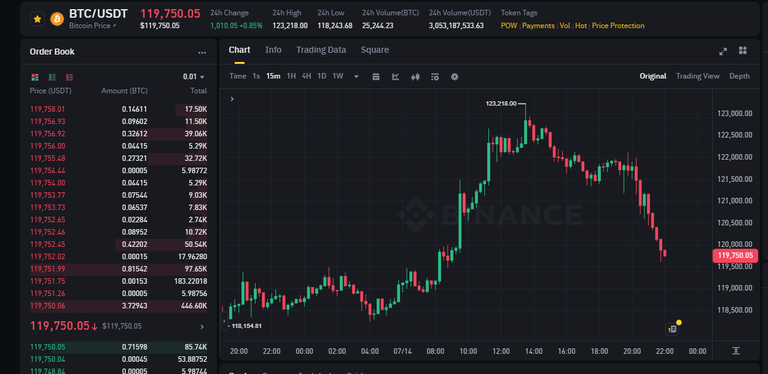
Task: Open the technical indicators chart icon
Action: click(x=396, y=77)
